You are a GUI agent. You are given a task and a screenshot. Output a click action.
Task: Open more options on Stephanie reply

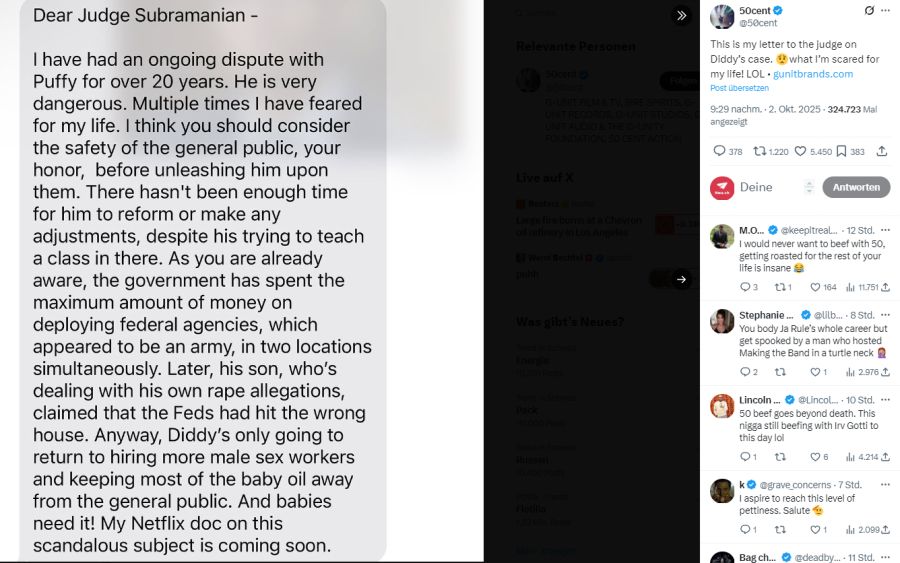tap(884, 315)
